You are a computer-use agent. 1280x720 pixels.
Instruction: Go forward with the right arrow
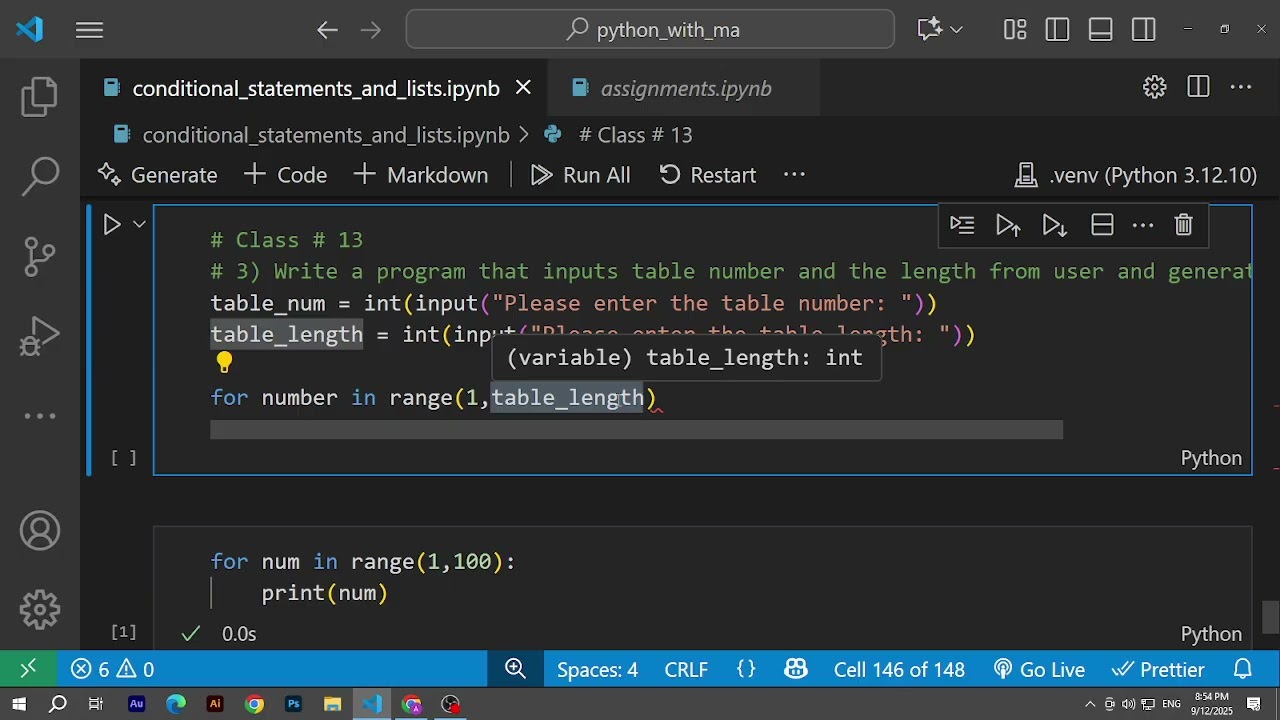click(371, 30)
